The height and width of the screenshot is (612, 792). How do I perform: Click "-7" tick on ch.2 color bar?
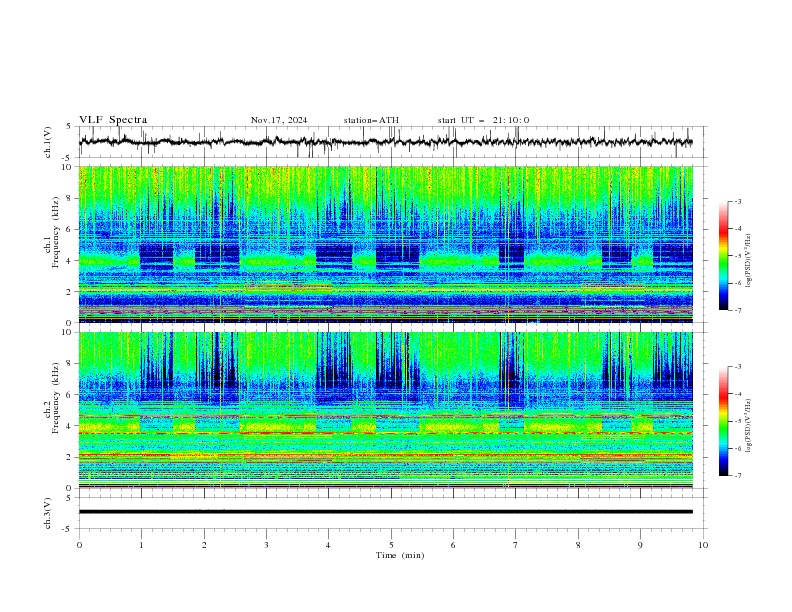click(737, 476)
